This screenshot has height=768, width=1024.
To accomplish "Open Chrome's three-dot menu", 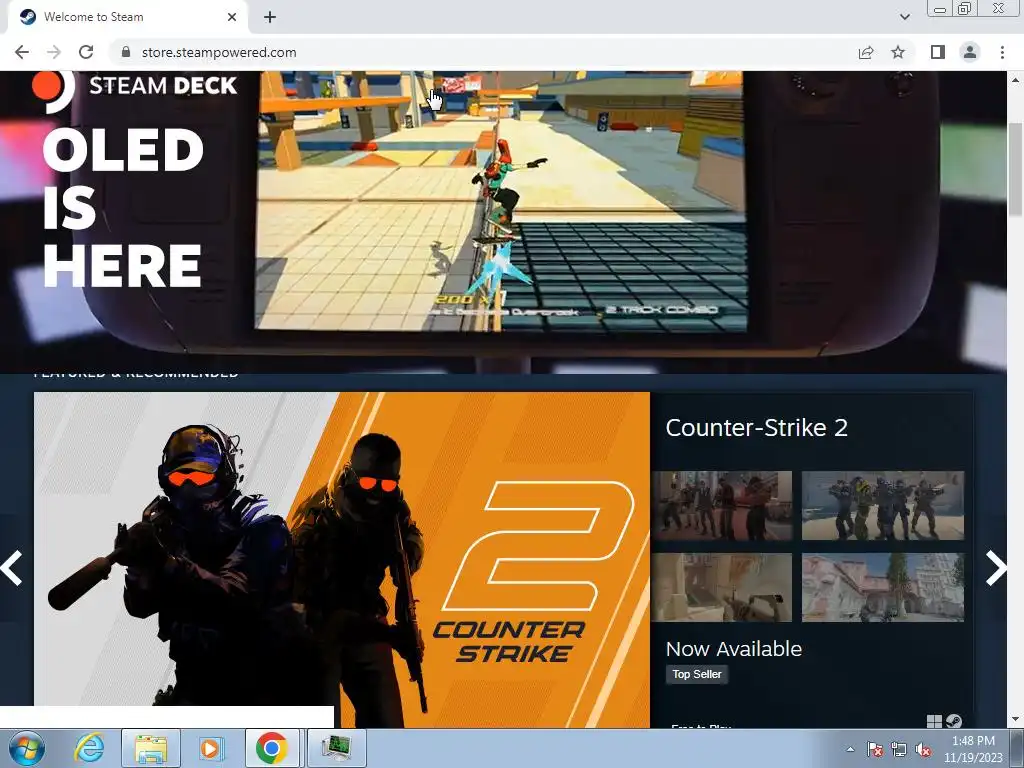I will 1002,52.
